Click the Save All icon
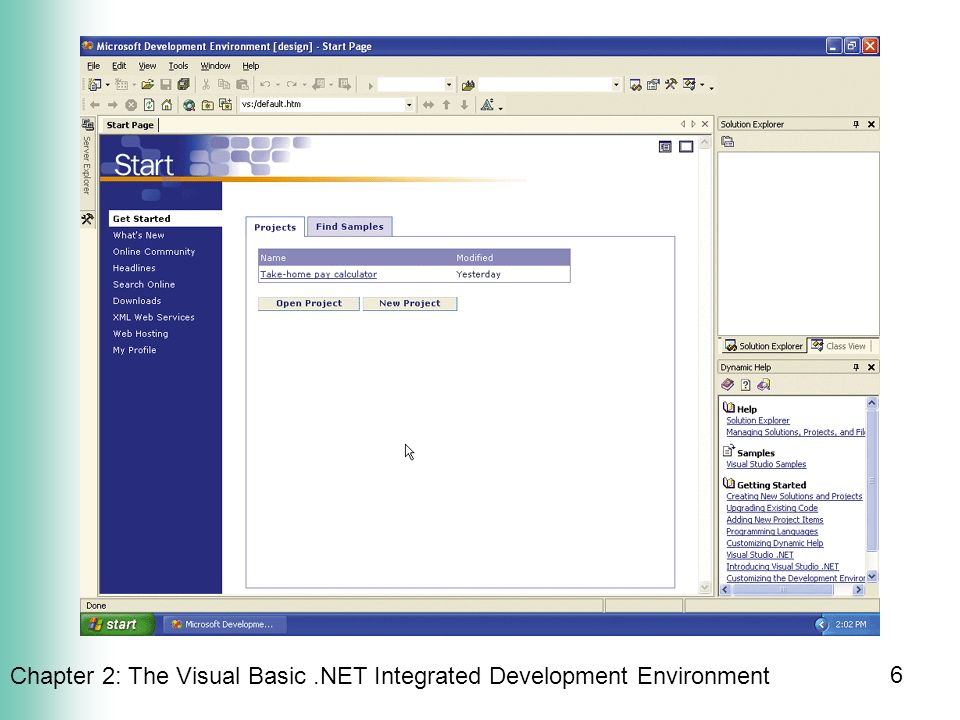 click(x=183, y=84)
